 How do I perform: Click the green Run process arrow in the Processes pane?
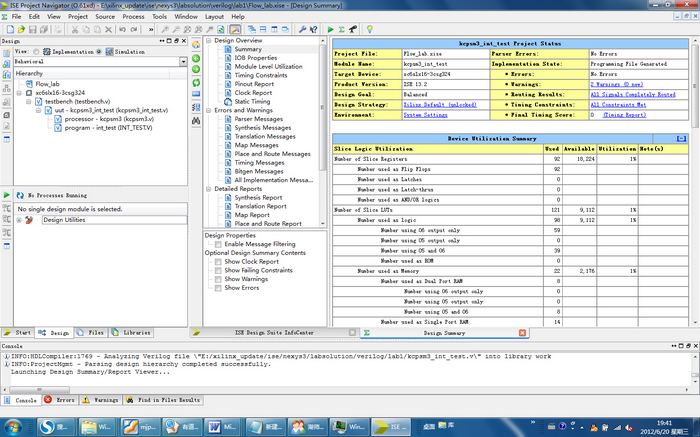pos(6,195)
